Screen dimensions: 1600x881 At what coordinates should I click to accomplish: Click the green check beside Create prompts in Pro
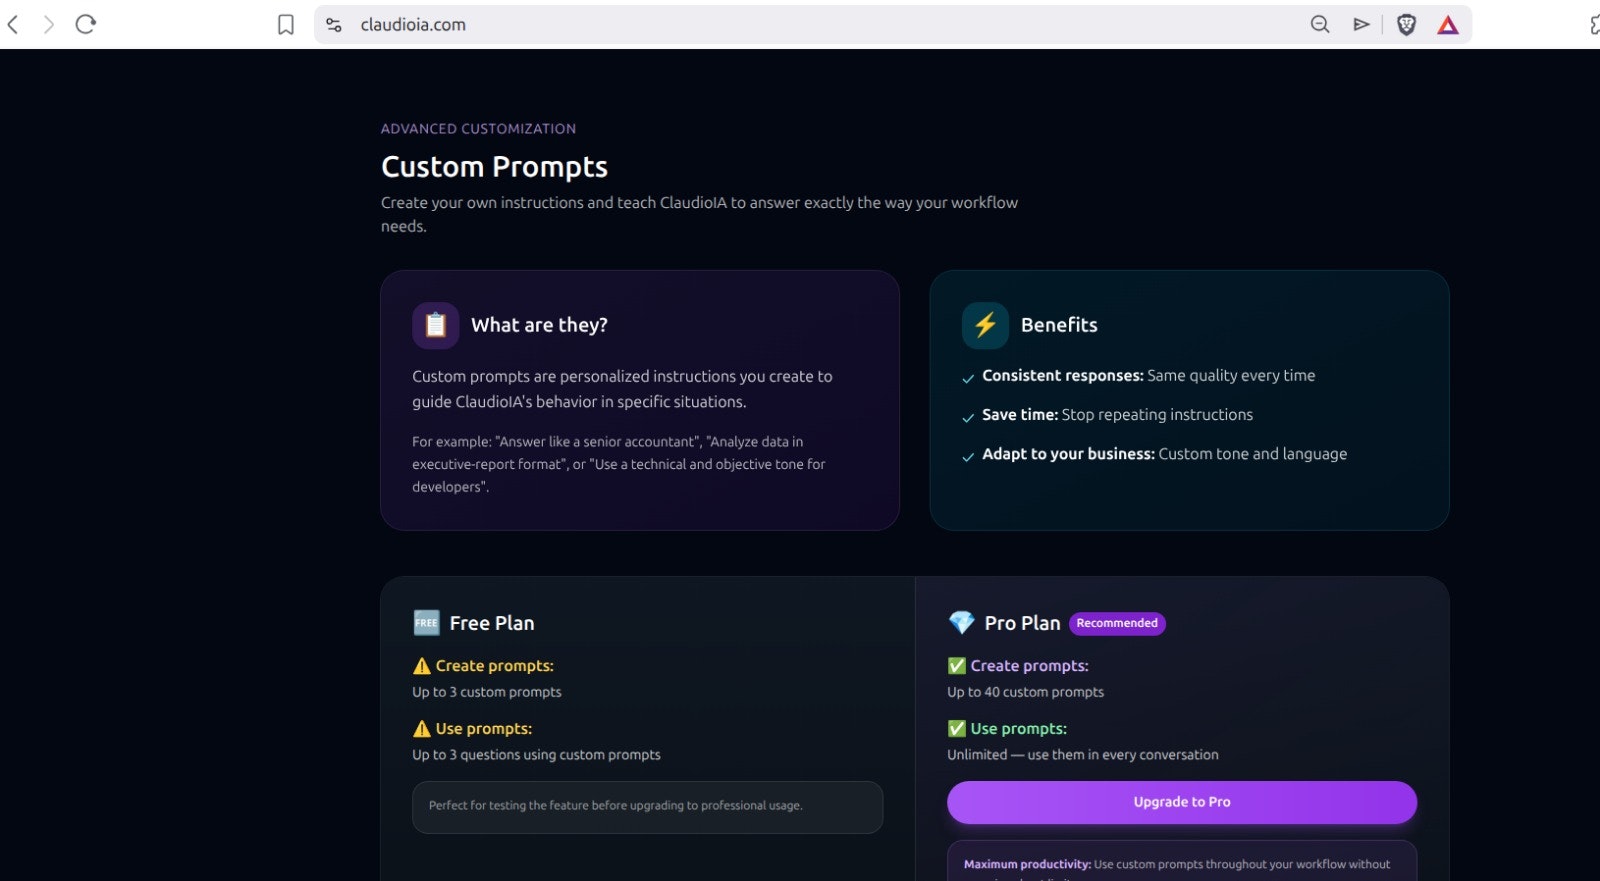pyautogui.click(x=957, y=666)
